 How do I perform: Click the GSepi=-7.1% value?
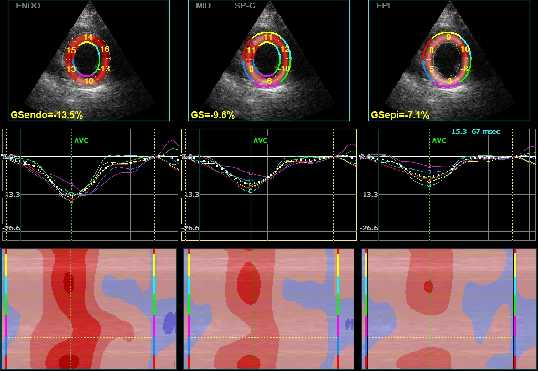pos(400,115)
